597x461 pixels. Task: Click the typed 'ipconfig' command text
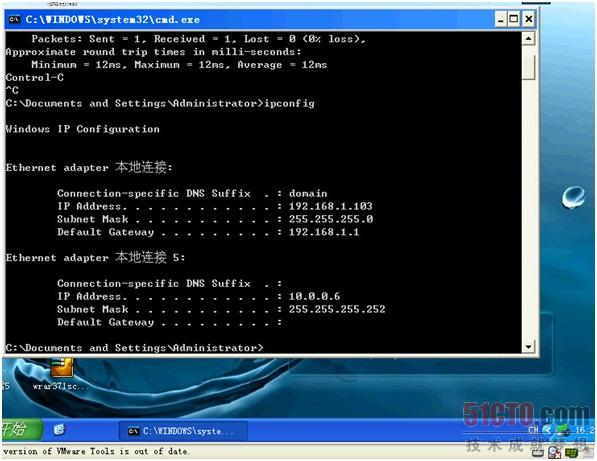pos(290,104)
